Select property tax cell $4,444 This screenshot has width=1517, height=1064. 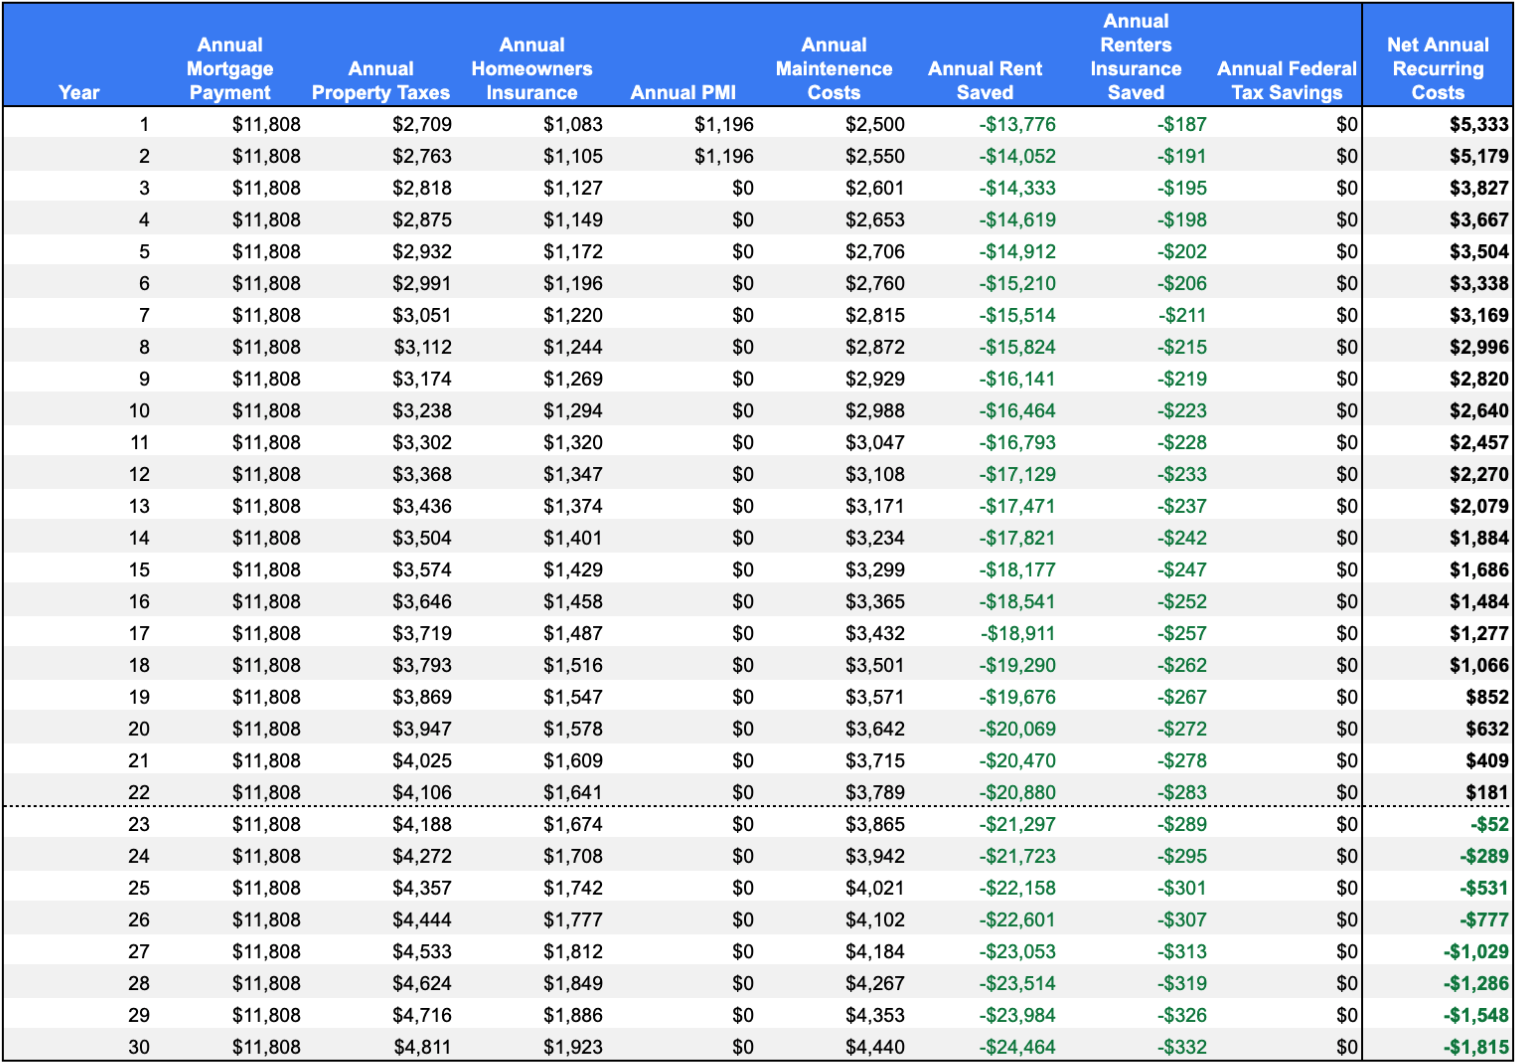[422, 920]
